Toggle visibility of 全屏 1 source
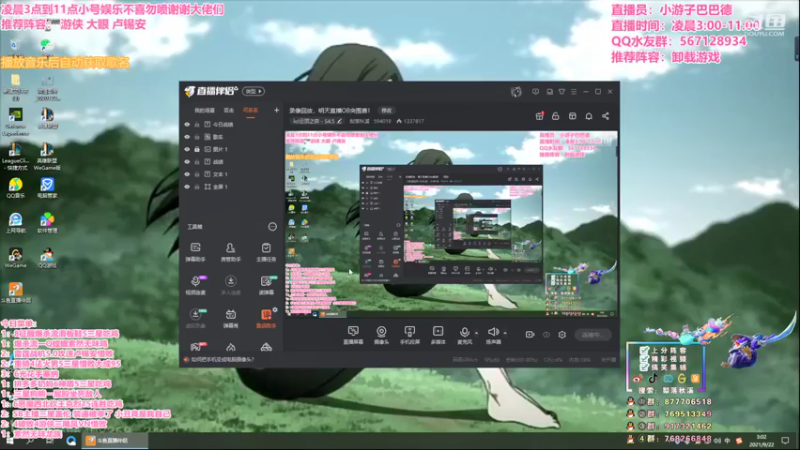 coord(187,187)
